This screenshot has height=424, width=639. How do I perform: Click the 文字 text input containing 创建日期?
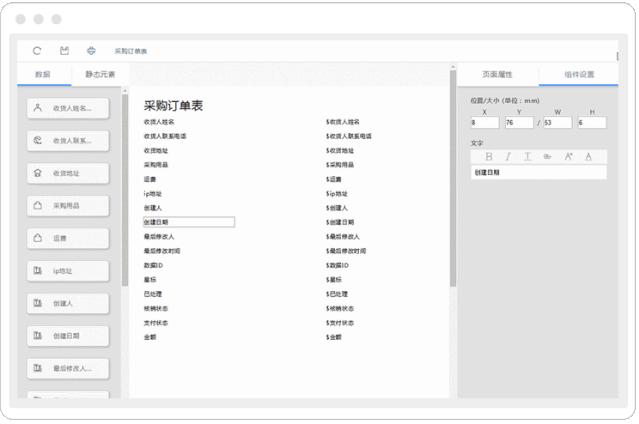538,172
